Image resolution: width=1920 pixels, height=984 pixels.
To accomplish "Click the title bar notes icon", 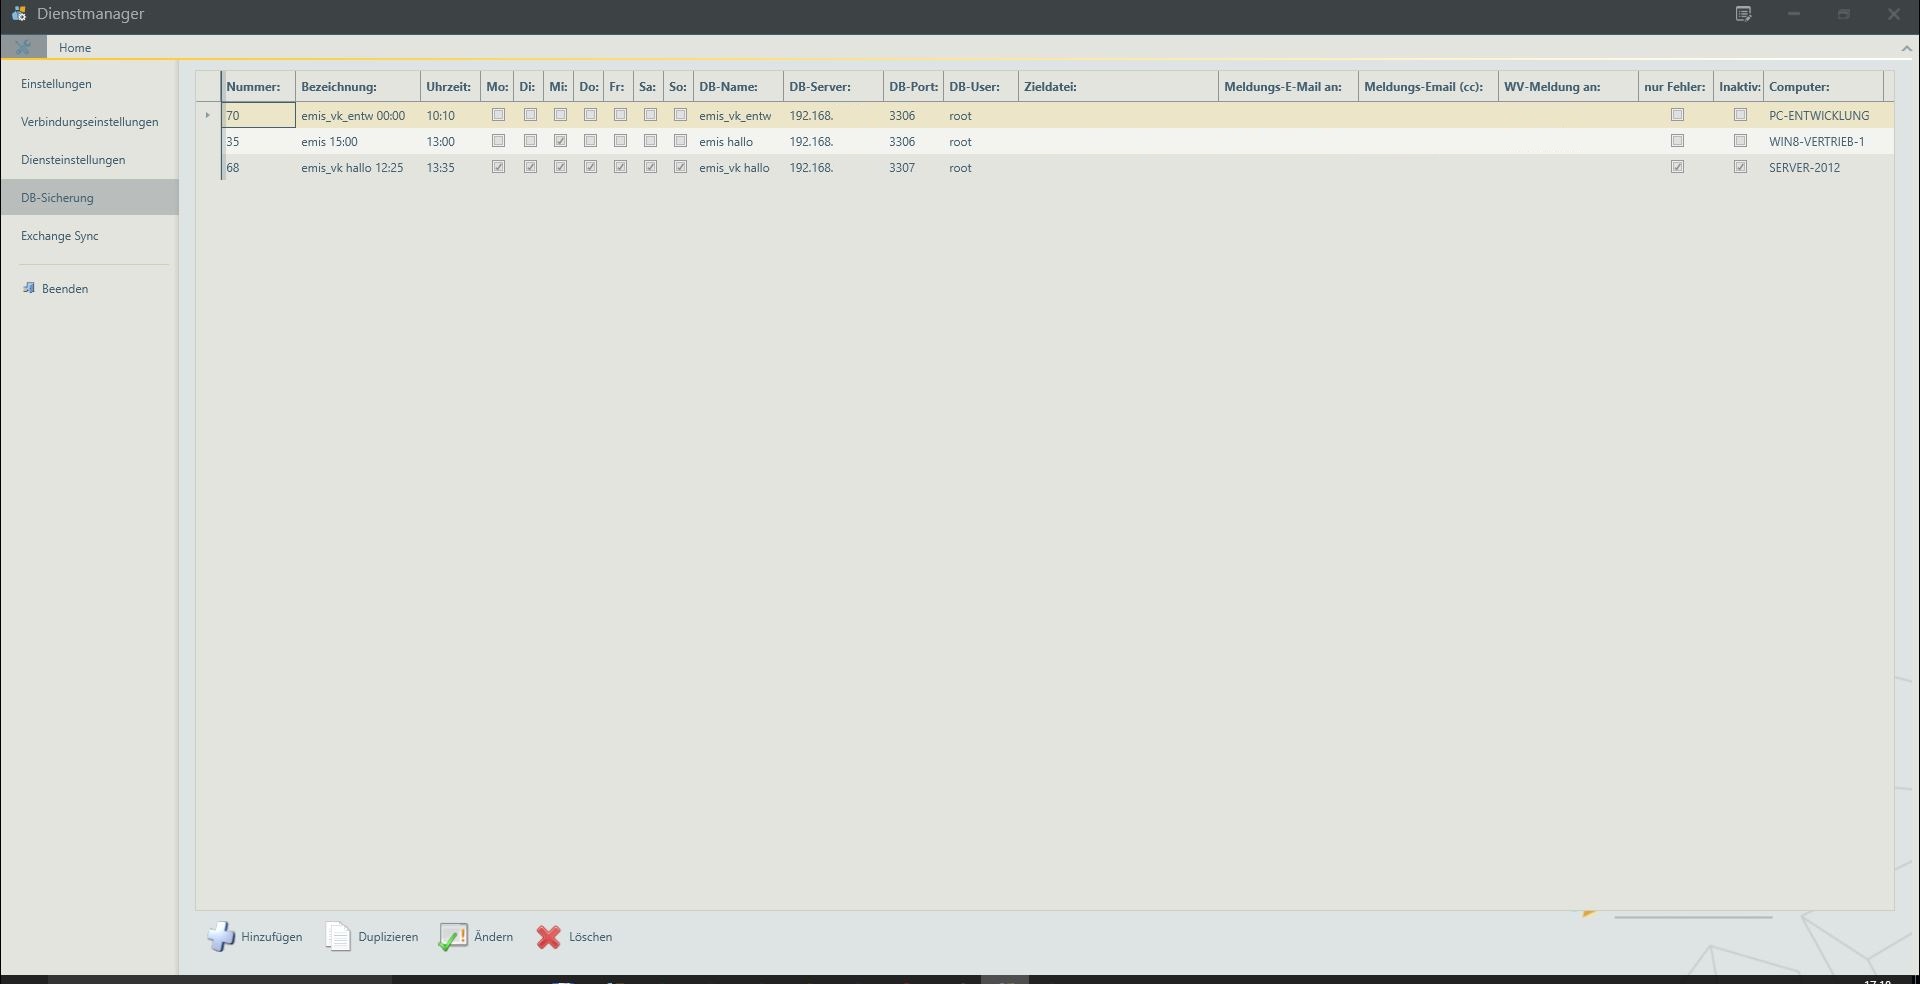I will point(1743,14).
